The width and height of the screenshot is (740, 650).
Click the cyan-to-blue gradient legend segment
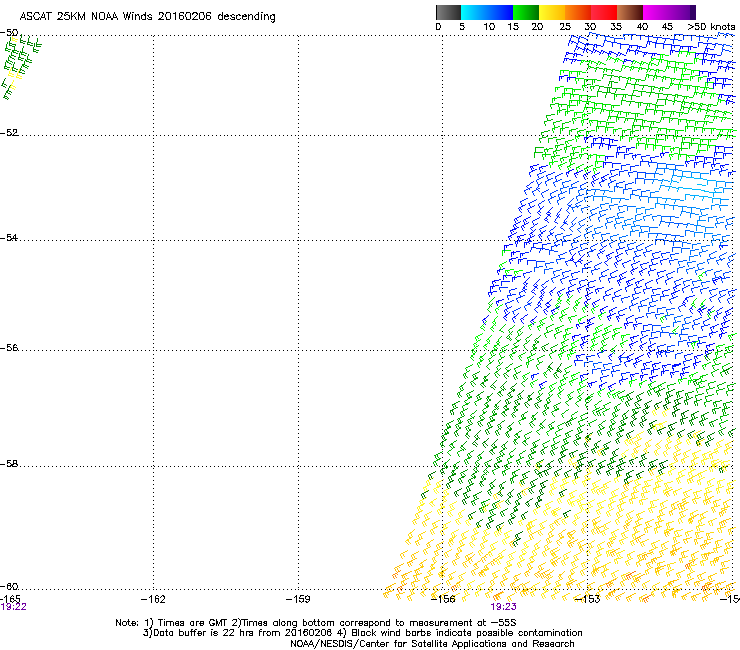pyautogui.click(x=487, y=12)
